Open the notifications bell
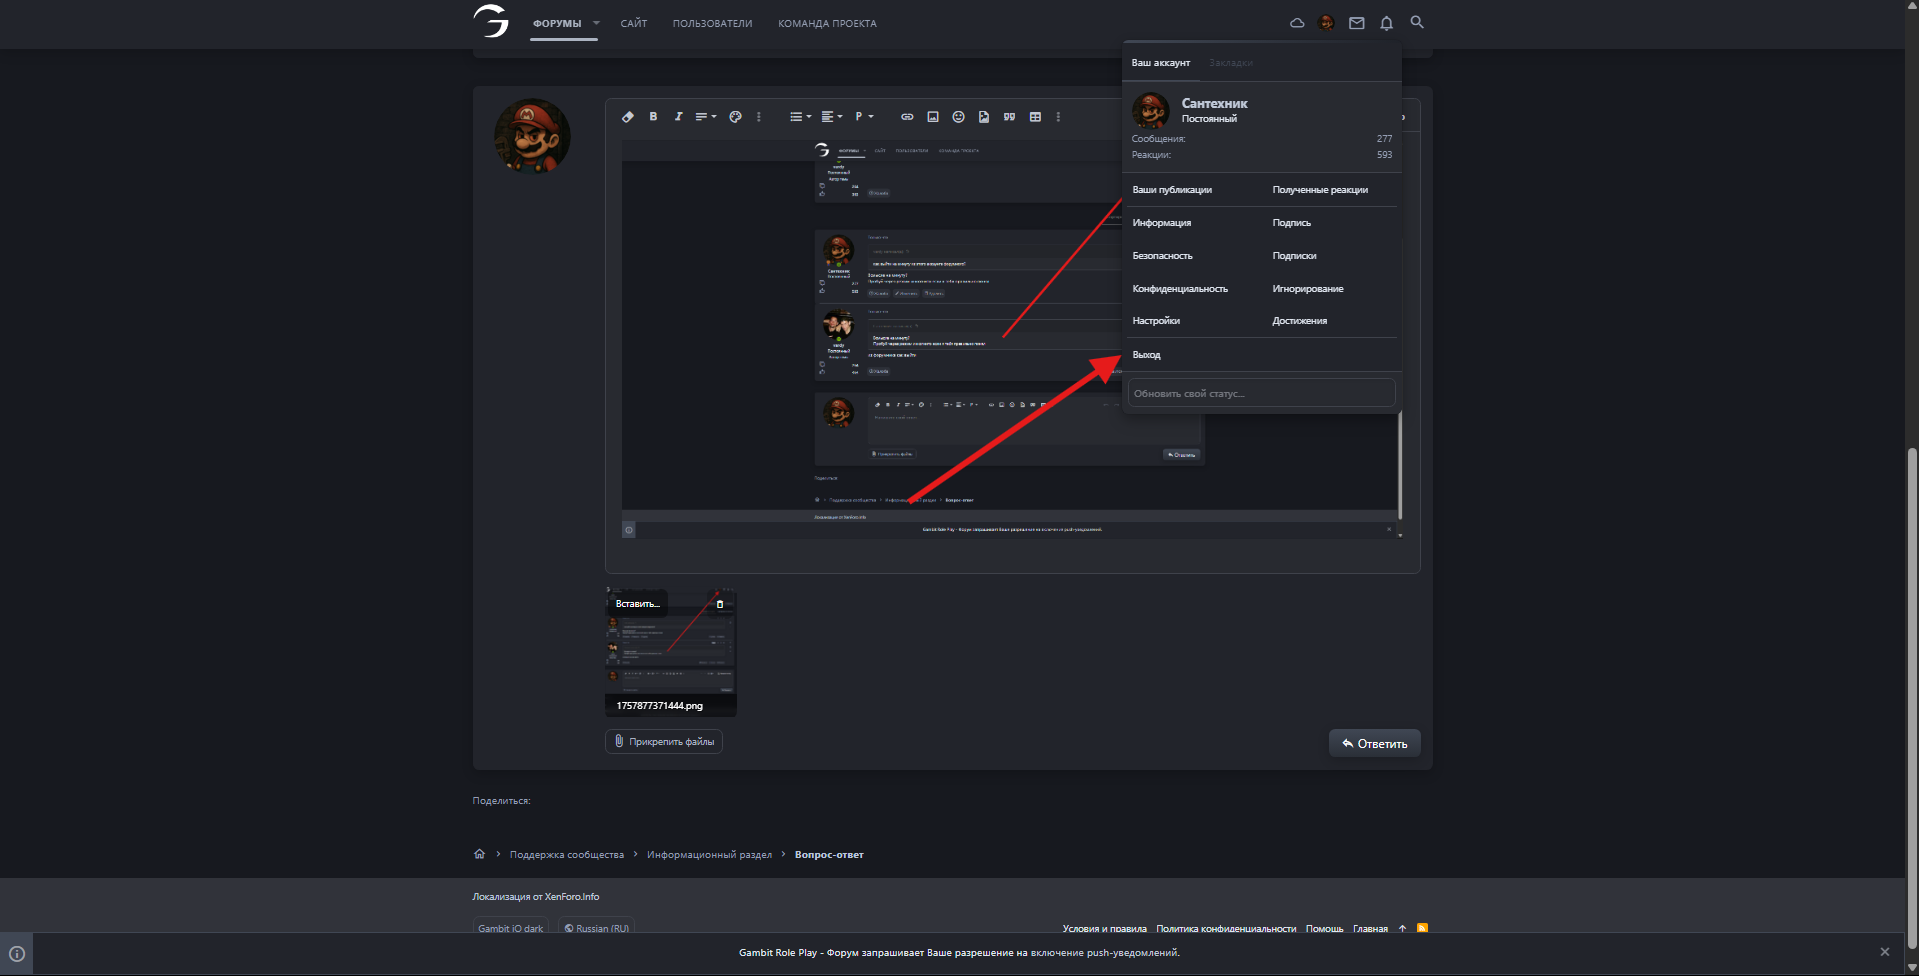The width and height of the screenshot is (1919, 976). 1386,23
